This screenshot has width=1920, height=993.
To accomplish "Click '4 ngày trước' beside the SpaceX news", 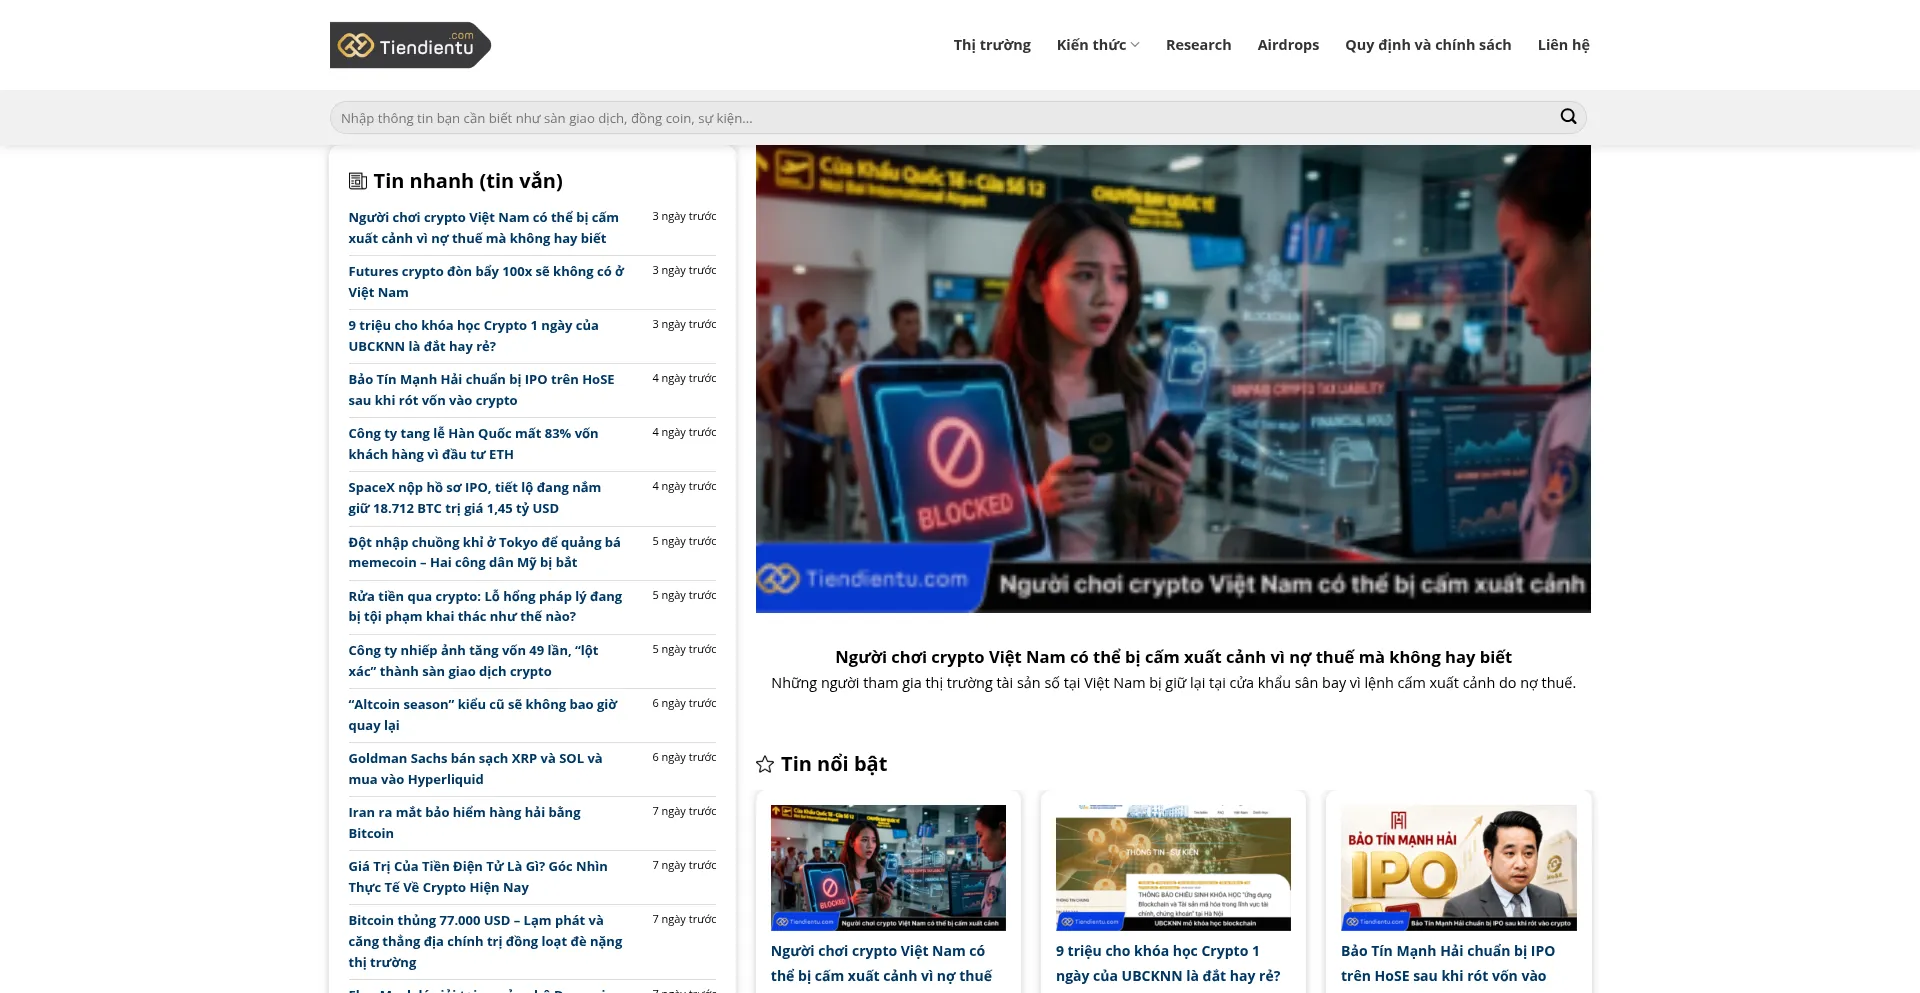I will pyautogui.click(x=684, y=486).
